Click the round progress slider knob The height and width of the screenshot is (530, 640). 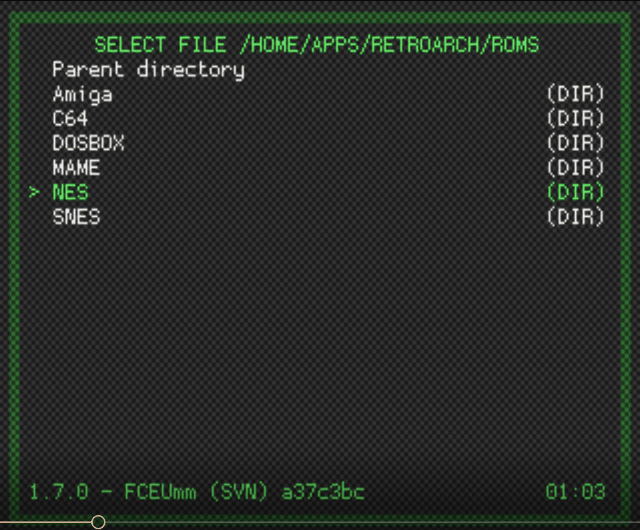pyautogui.click(x=98, y=522)
